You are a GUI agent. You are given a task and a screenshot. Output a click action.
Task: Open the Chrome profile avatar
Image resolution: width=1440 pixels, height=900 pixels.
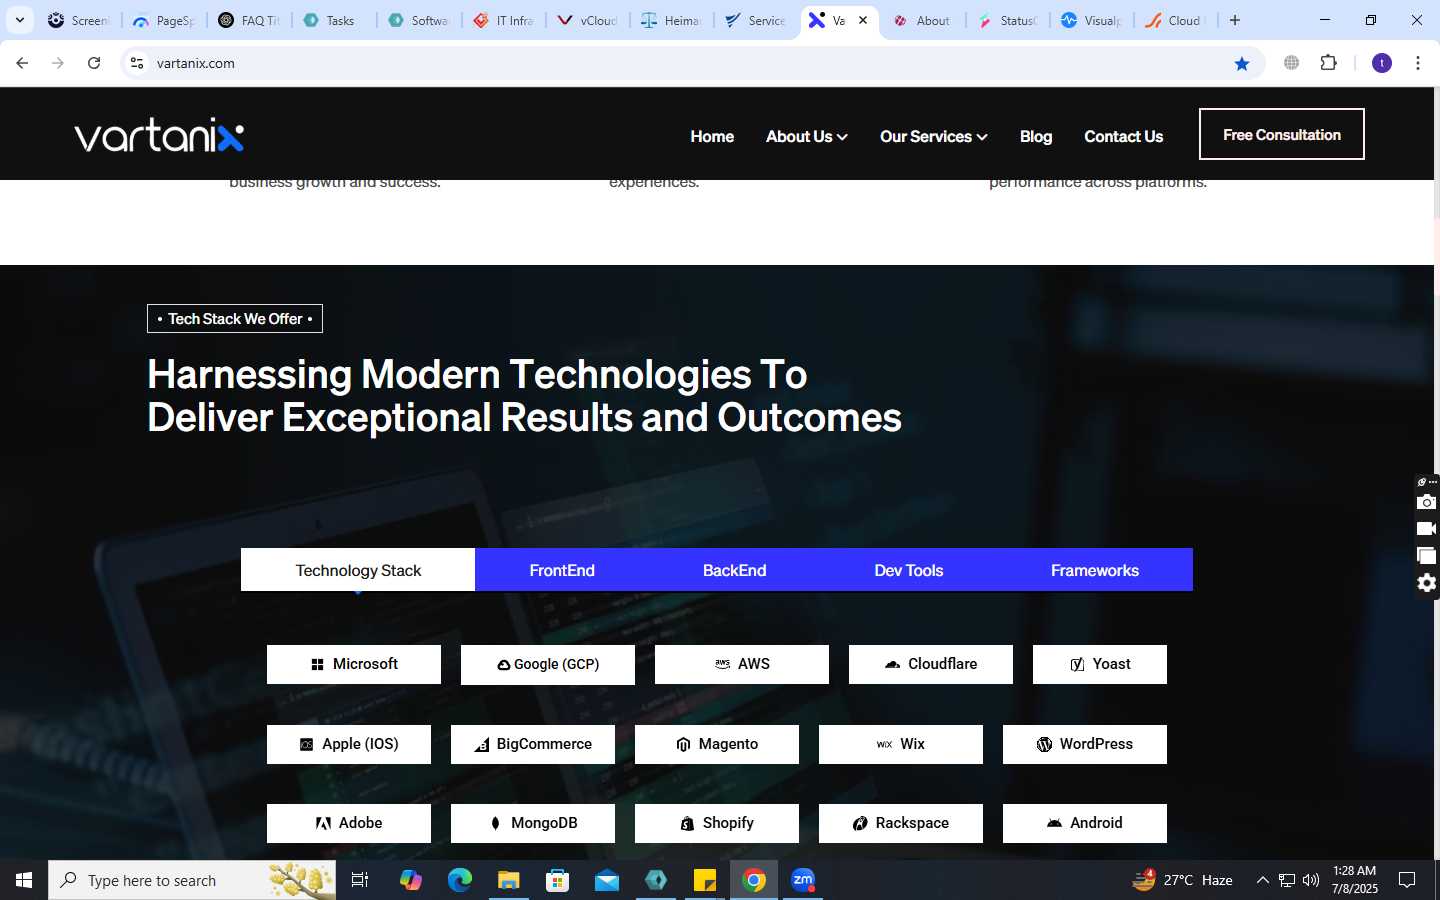pos(1382,63)
